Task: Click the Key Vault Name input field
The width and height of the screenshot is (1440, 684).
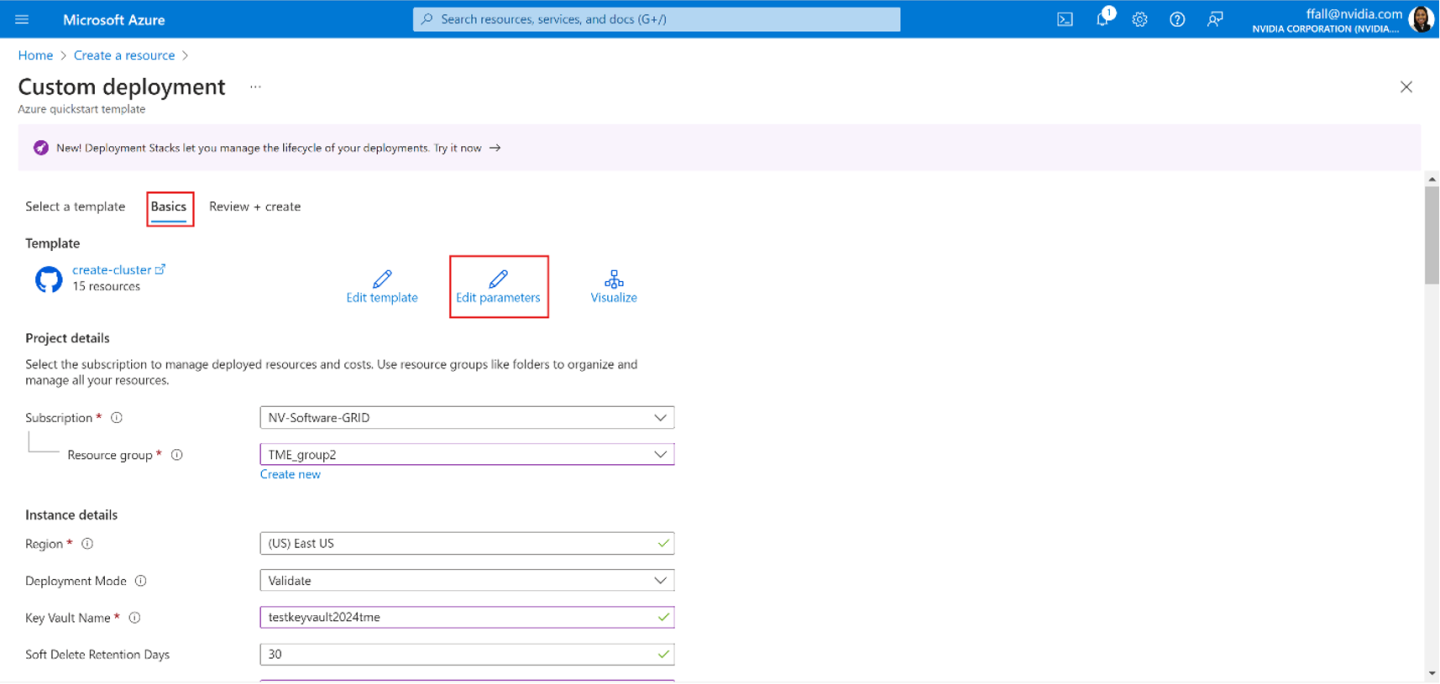Action: [x=455, y=618]
